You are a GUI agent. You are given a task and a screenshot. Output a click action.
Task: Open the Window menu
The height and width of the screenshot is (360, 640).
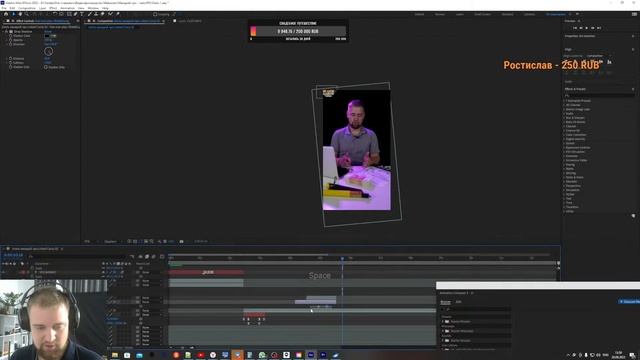coord(93,8)
